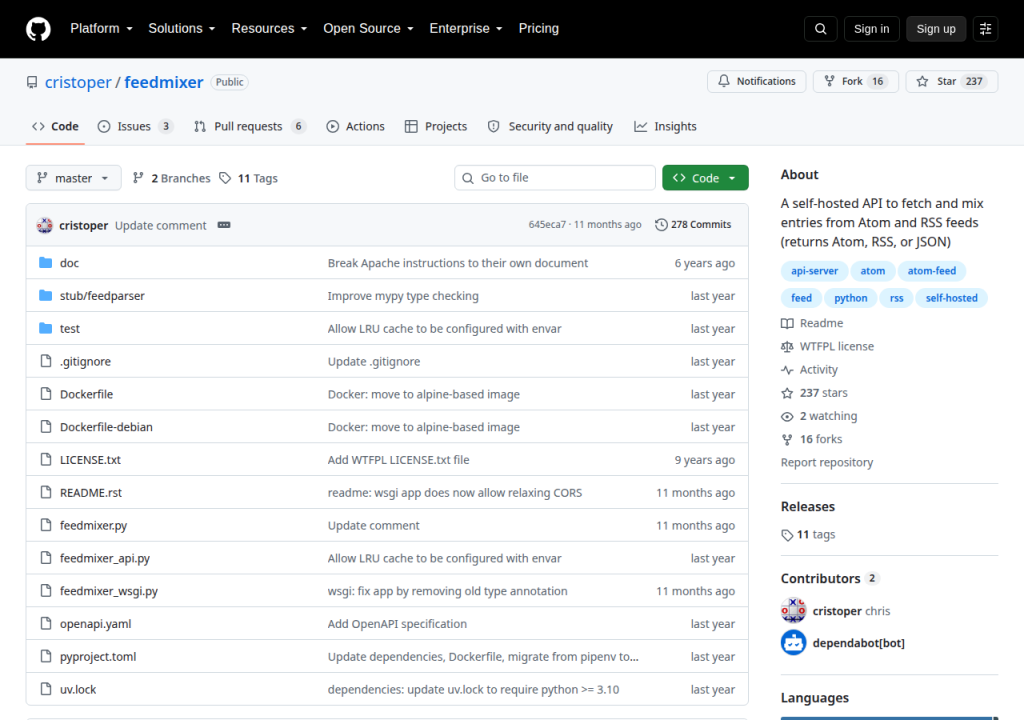Click the Sign up button
The width and height of the screenshot is (1024, 720).
pyautogui.click(x=936, y=29)
